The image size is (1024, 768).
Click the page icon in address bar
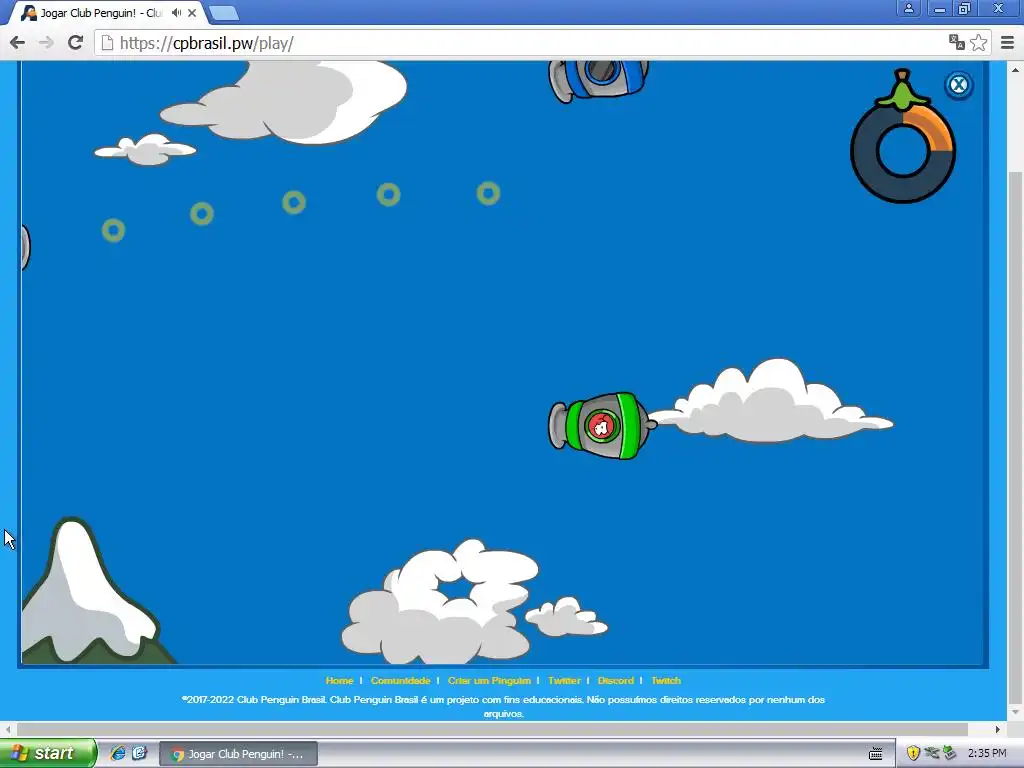click(x=108, y=43)
